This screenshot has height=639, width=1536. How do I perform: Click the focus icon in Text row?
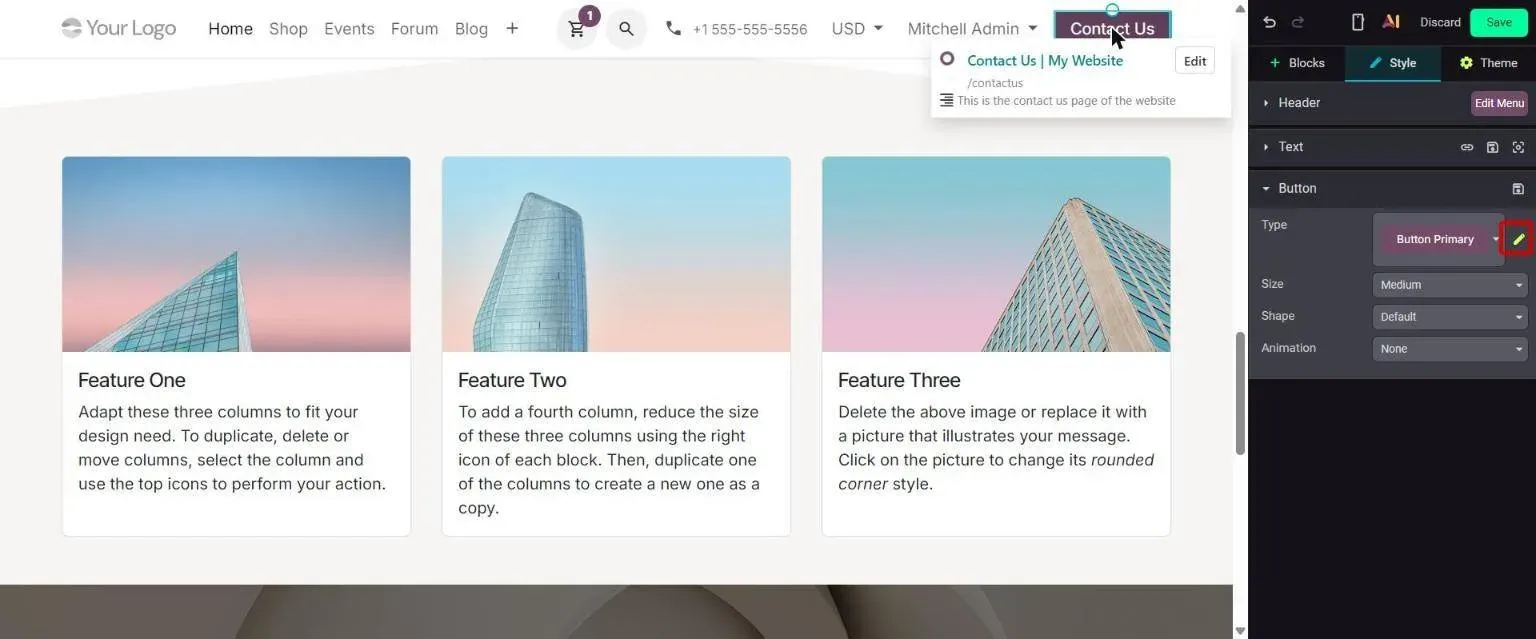[1518, 147]
